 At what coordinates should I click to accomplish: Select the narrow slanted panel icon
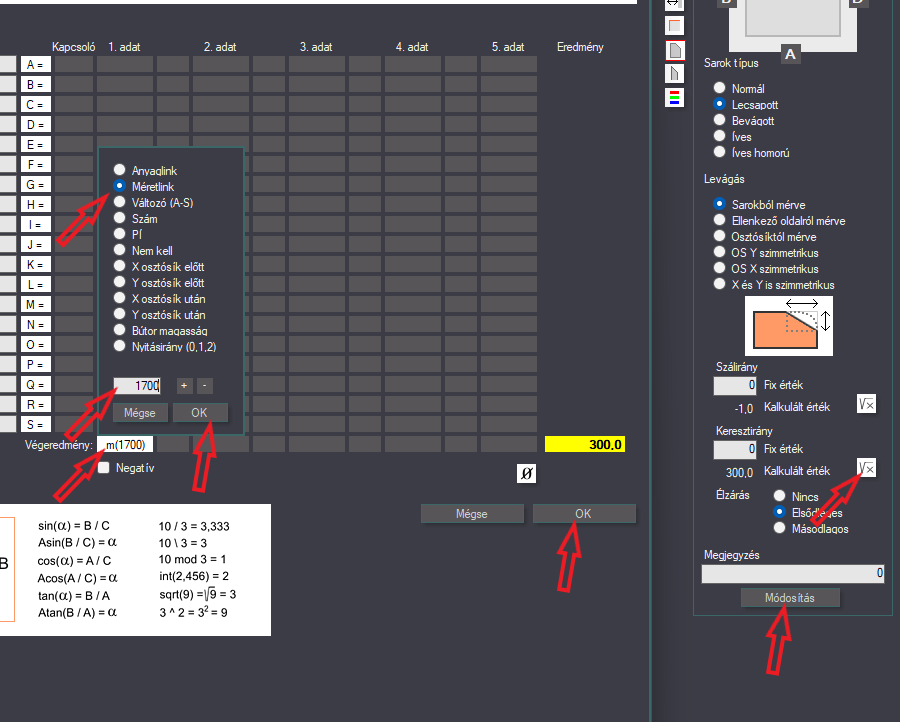(x=674, y=73)
